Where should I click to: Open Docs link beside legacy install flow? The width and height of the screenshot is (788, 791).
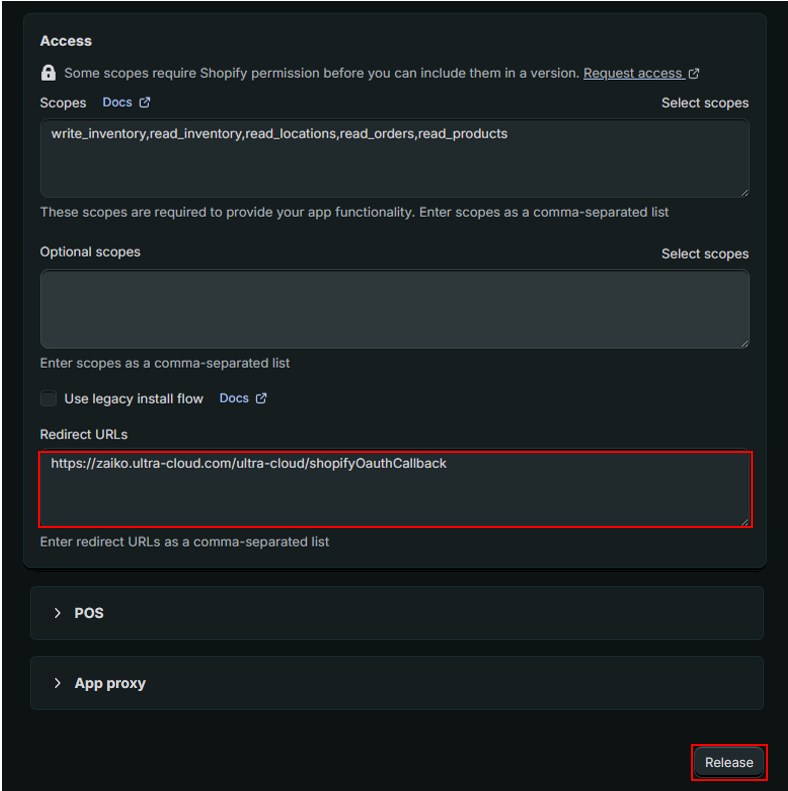point(234,398)
